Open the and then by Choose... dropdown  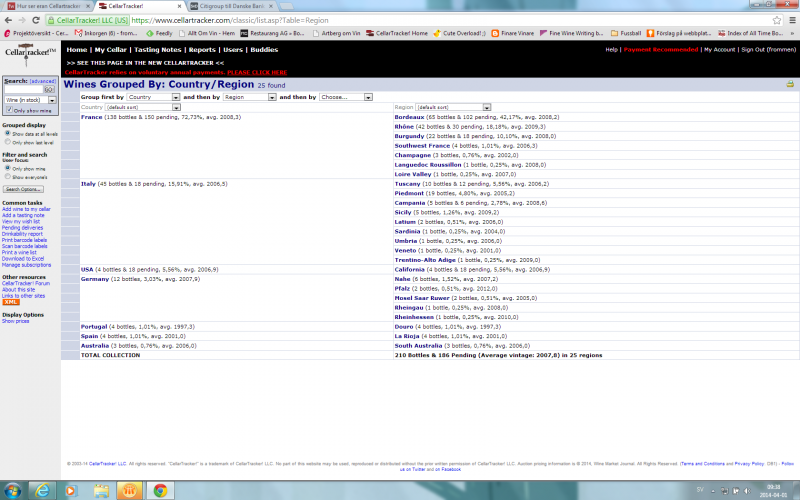(346, 97)
